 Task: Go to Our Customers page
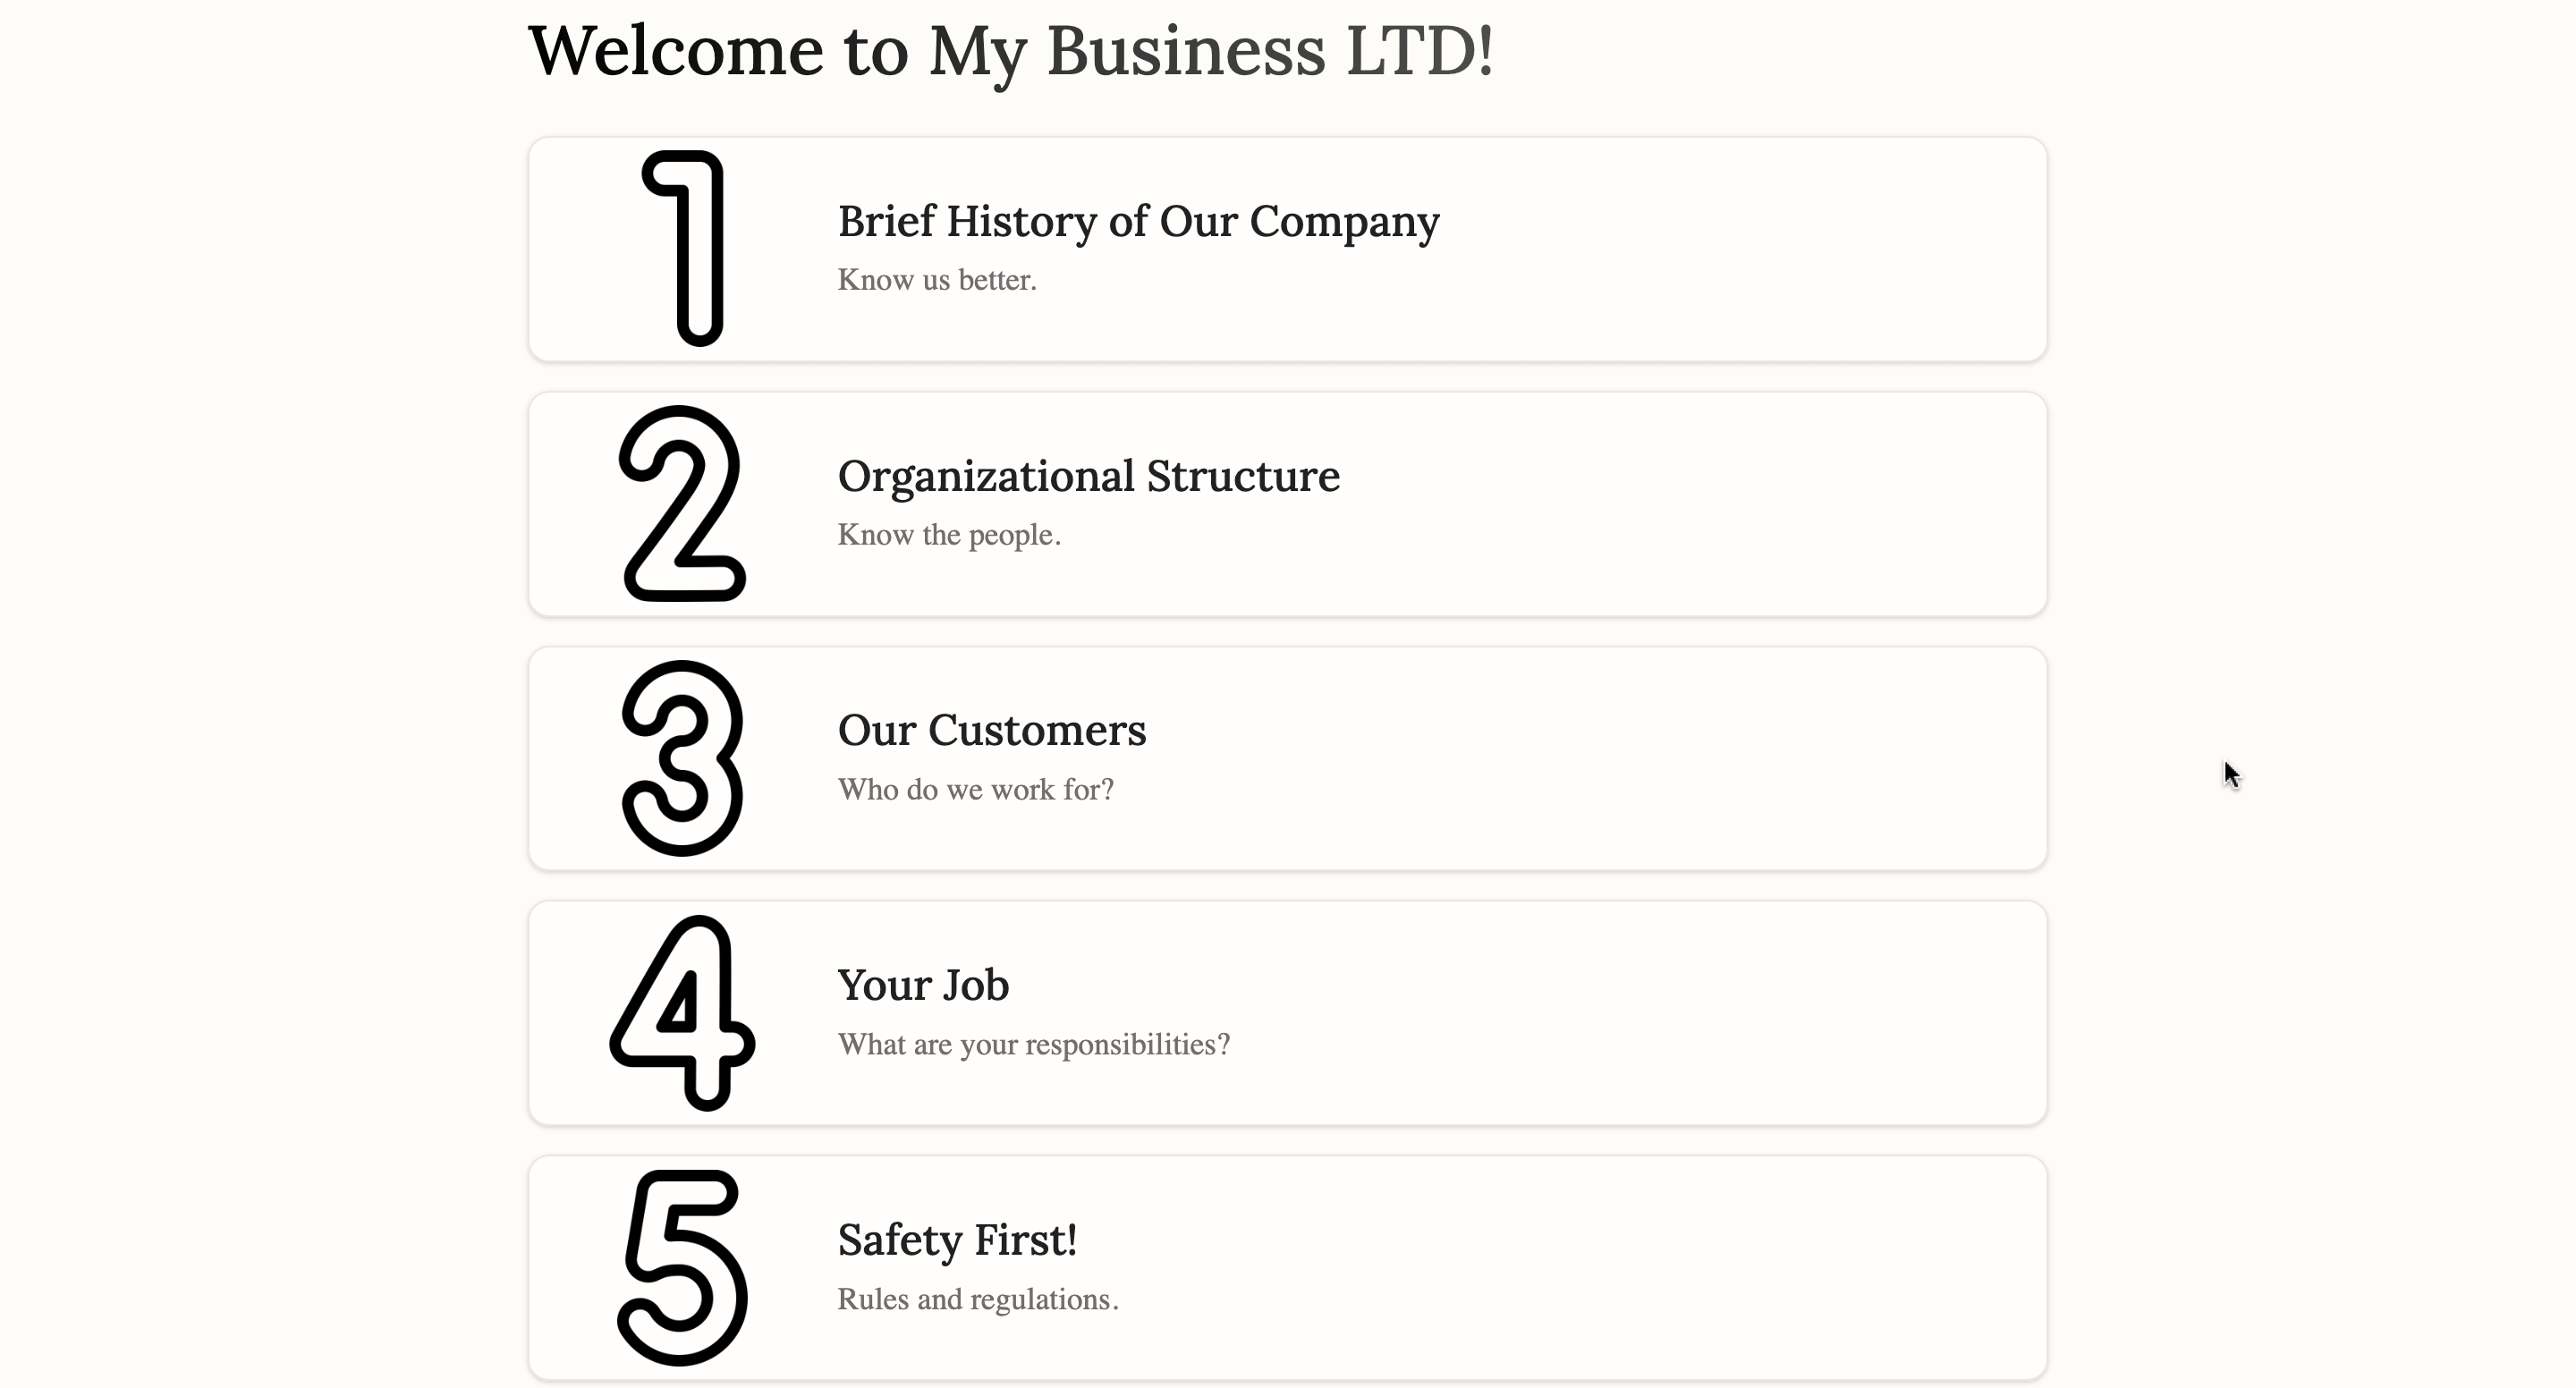pos(991,730)
